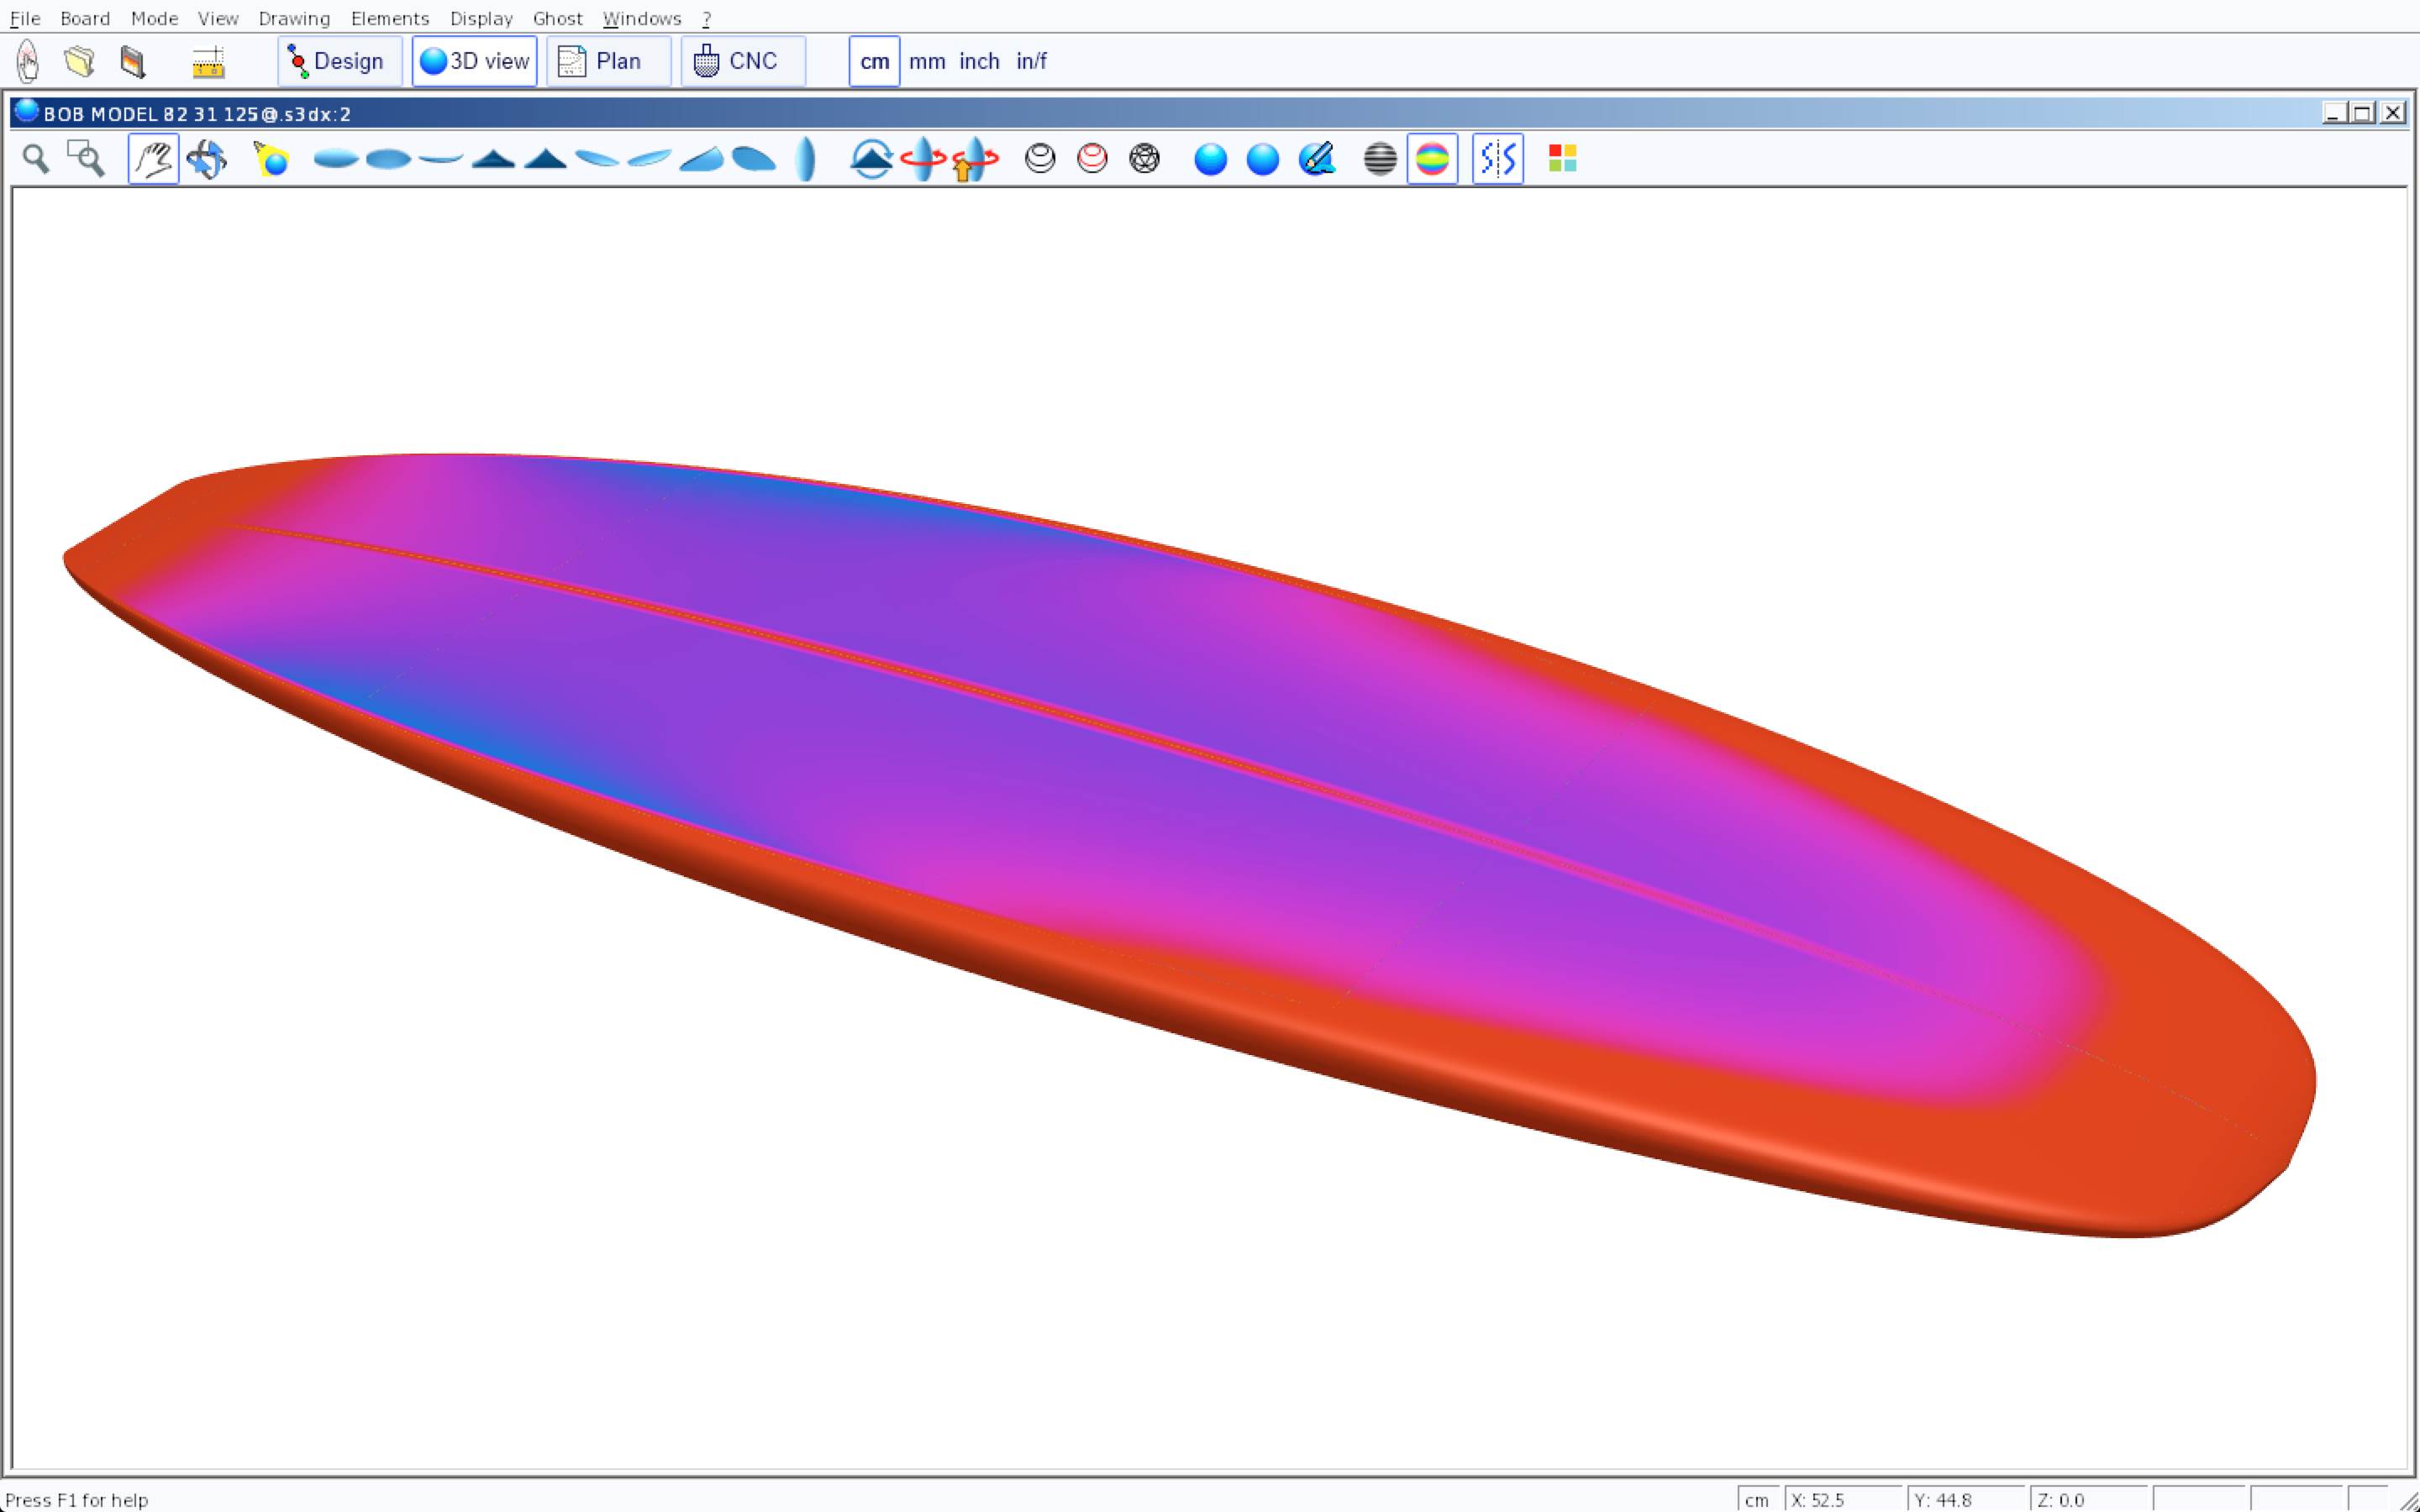Image resolution: width=2420 pixels, height=1512 pixels.
Task: Open the four-color squares palette
Action: click(1562, 159)
